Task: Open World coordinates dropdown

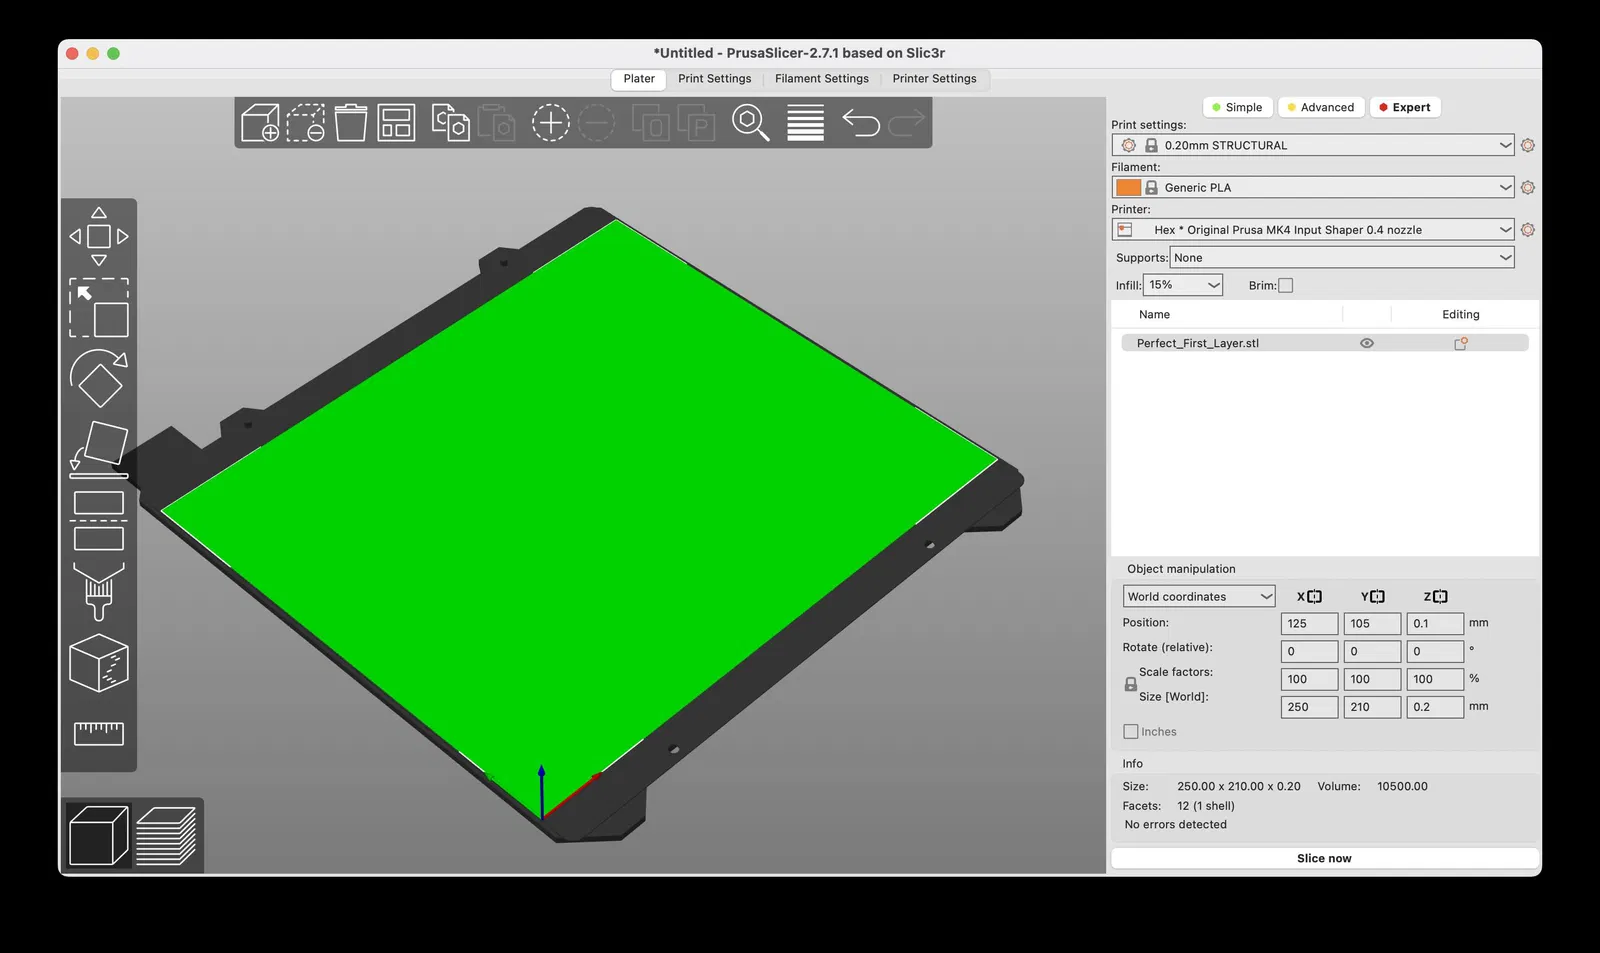Action: coord(1199,596)
